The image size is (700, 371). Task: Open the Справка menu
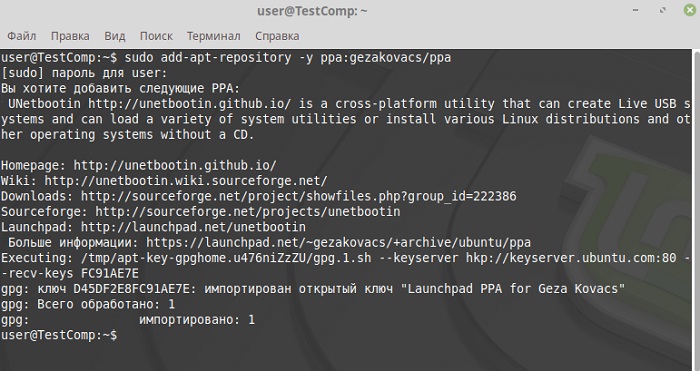(x=277, y=36)
